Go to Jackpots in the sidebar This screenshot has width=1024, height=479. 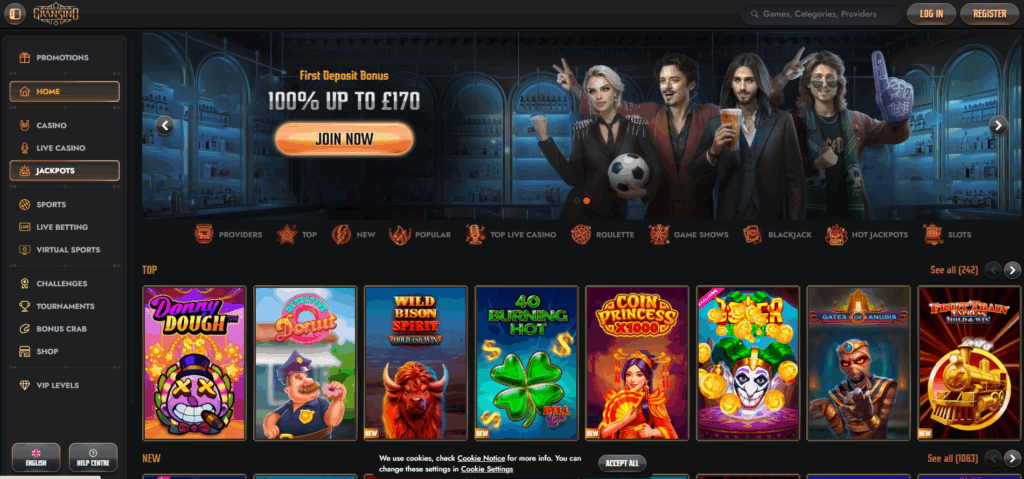tap(64, 171)
